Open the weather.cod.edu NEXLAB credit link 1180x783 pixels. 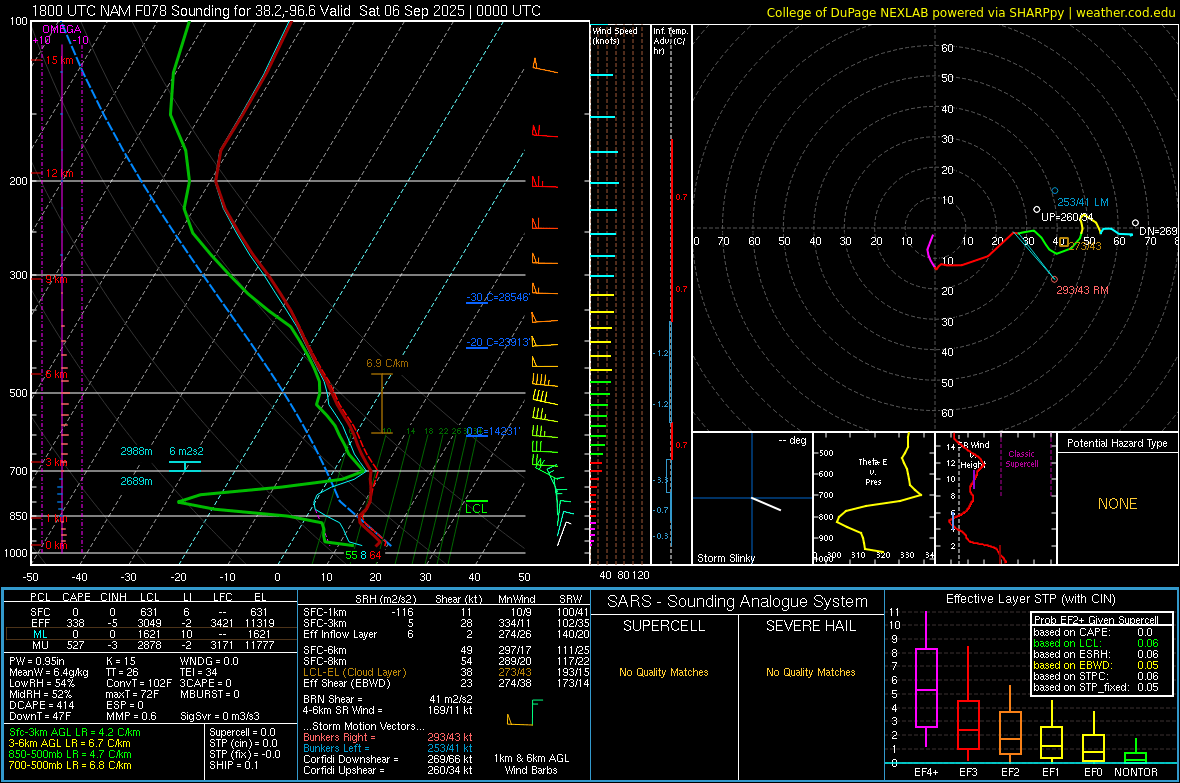(970, 12)
